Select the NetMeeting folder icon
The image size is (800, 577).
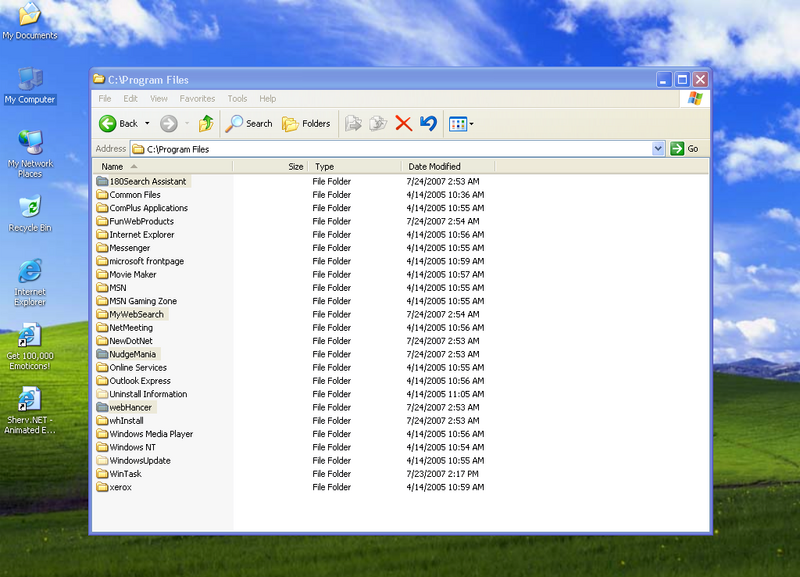102,327
